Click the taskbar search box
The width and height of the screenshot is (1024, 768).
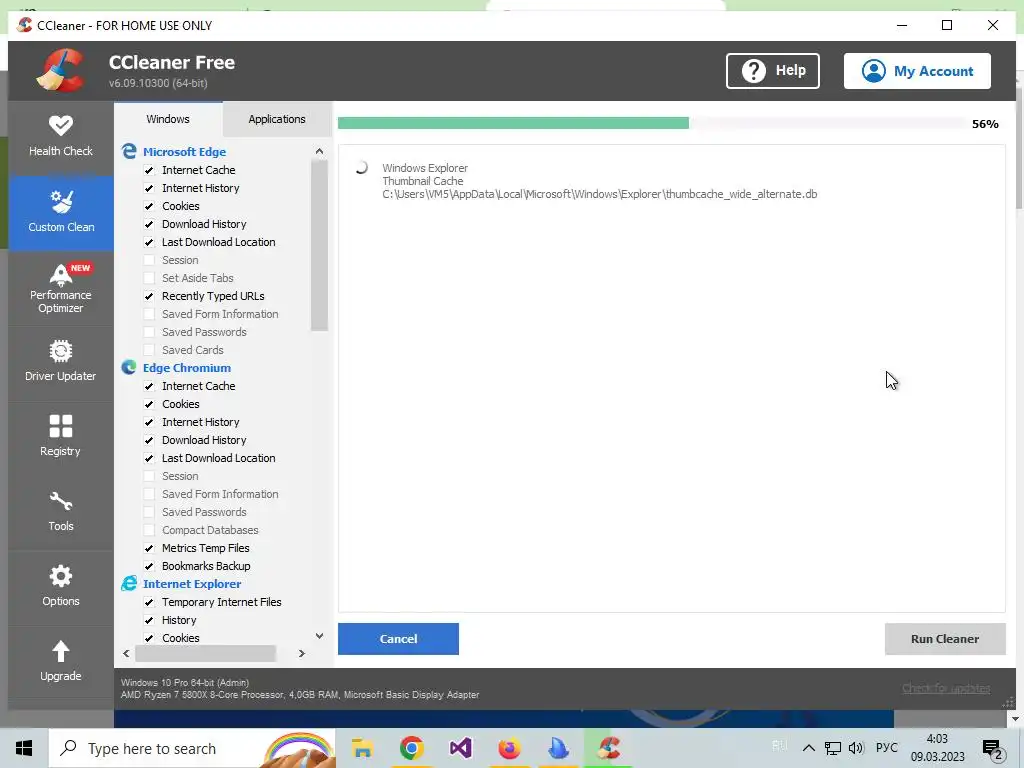pos(192,748)
